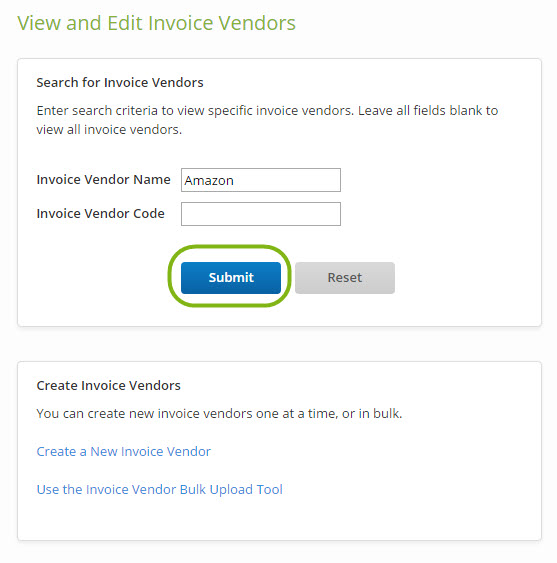This screenshot has height=563, width=557.
Task: Place the cursor on the word Amazon in the name field
Action: 209,180
